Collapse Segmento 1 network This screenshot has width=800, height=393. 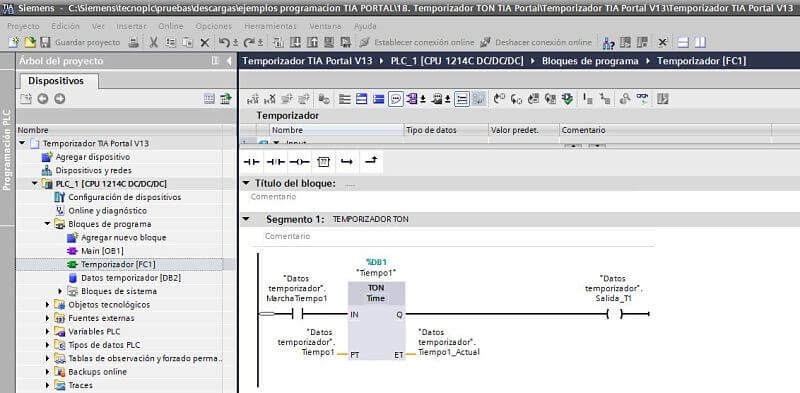click(246, 219)
